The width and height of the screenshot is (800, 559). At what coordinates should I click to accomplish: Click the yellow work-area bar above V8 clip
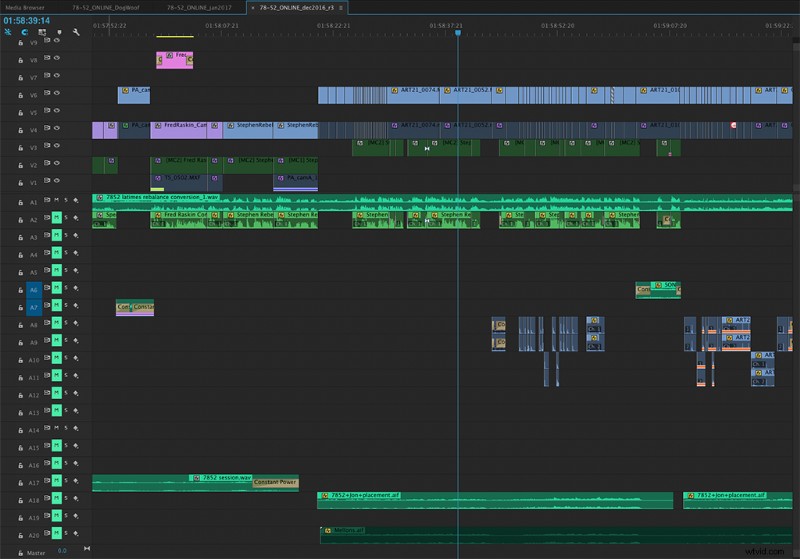point(174,36)
